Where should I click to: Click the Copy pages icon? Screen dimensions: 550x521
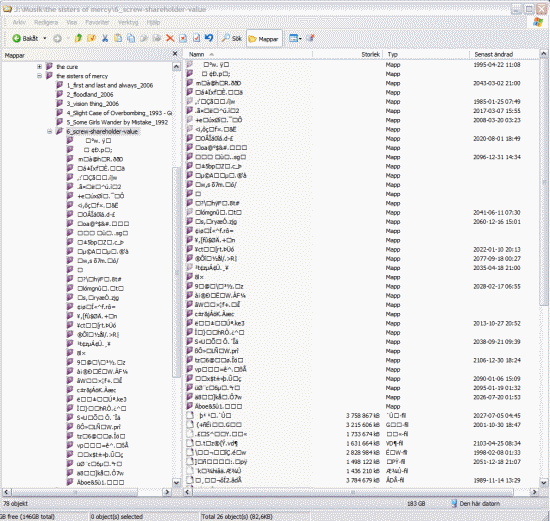coord(131,38)
